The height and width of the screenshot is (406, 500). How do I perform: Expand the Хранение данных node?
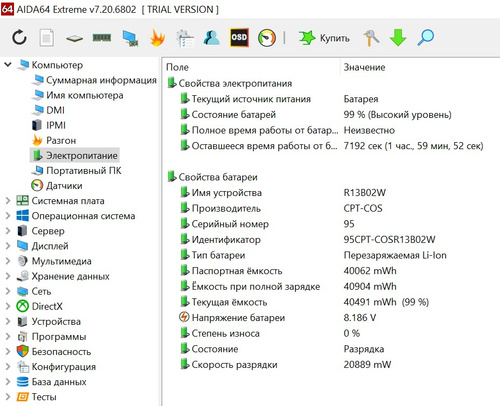pyautogui.click(x=8, y=276)
